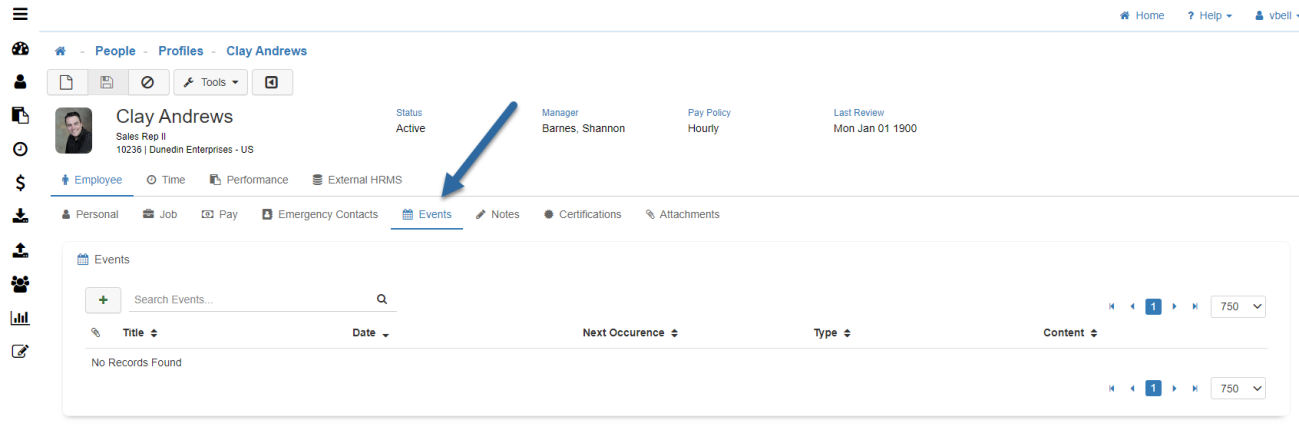Click the cancel circle toolbar icon

[148, 82]
